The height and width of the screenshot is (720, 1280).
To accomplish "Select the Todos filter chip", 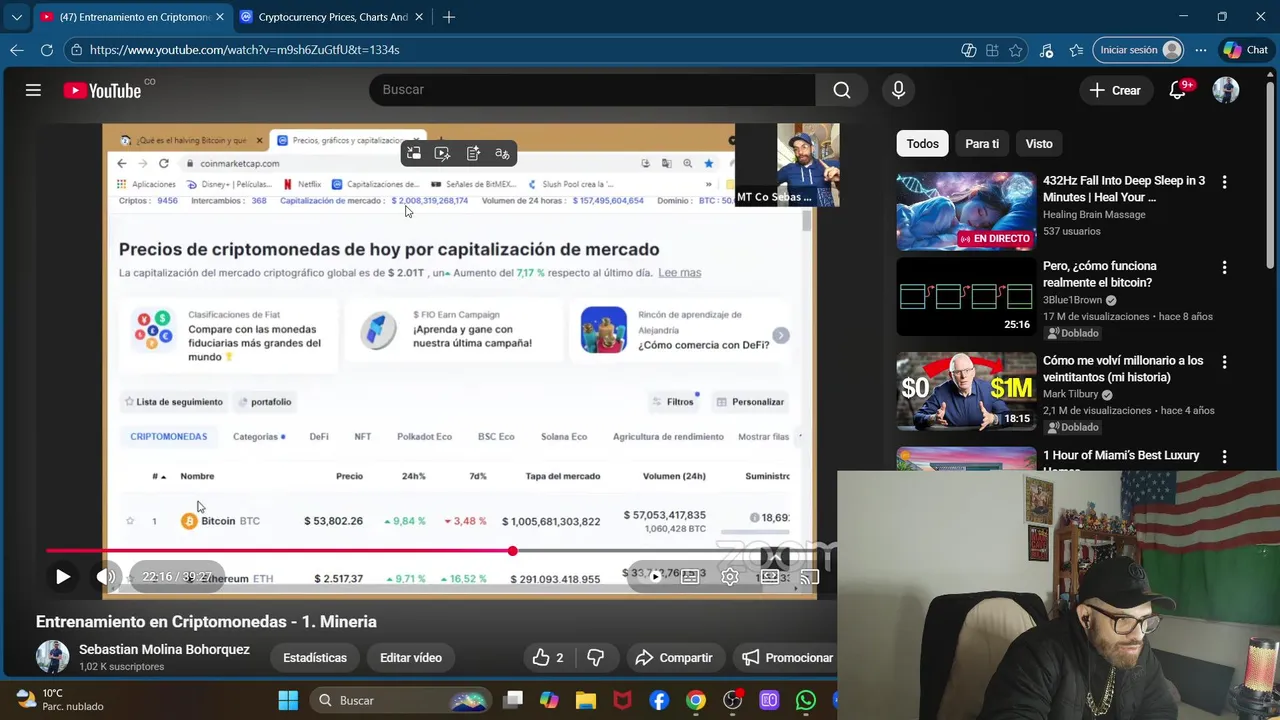I will click(922, 144).
